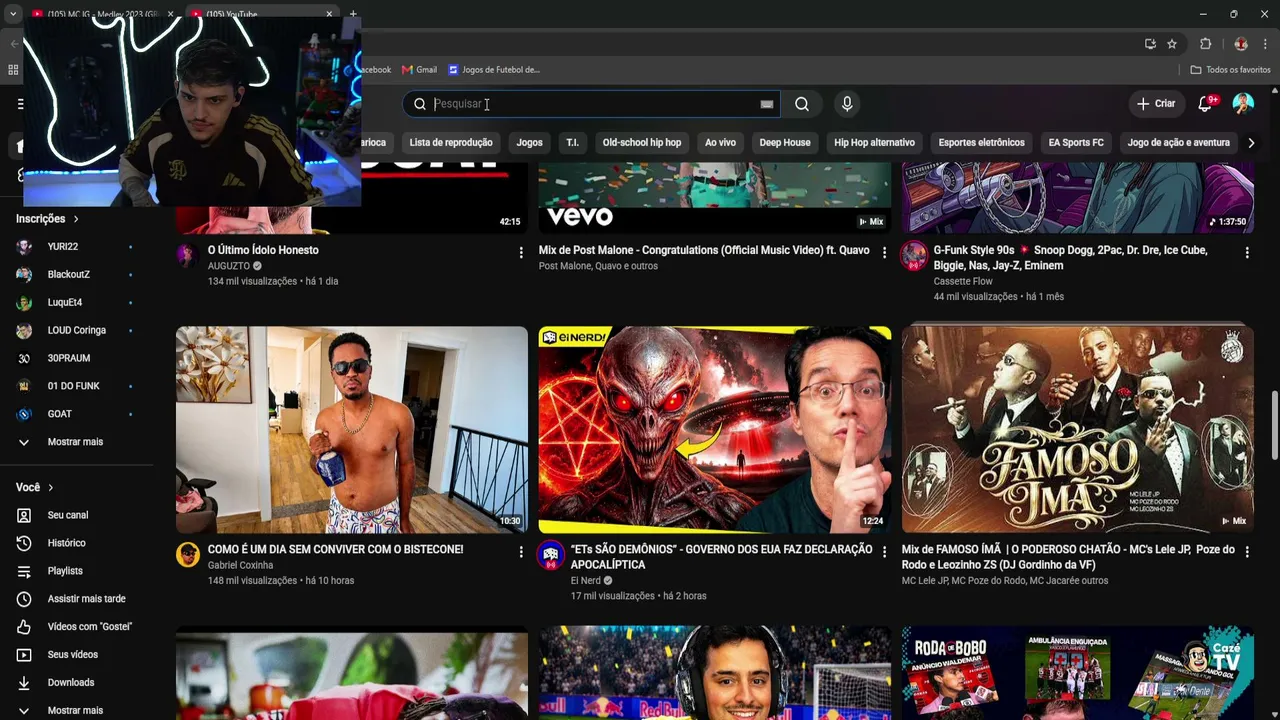The image size is (1280, 720).
Task: Open options for ETs São Demônios video
Action: 884,552
